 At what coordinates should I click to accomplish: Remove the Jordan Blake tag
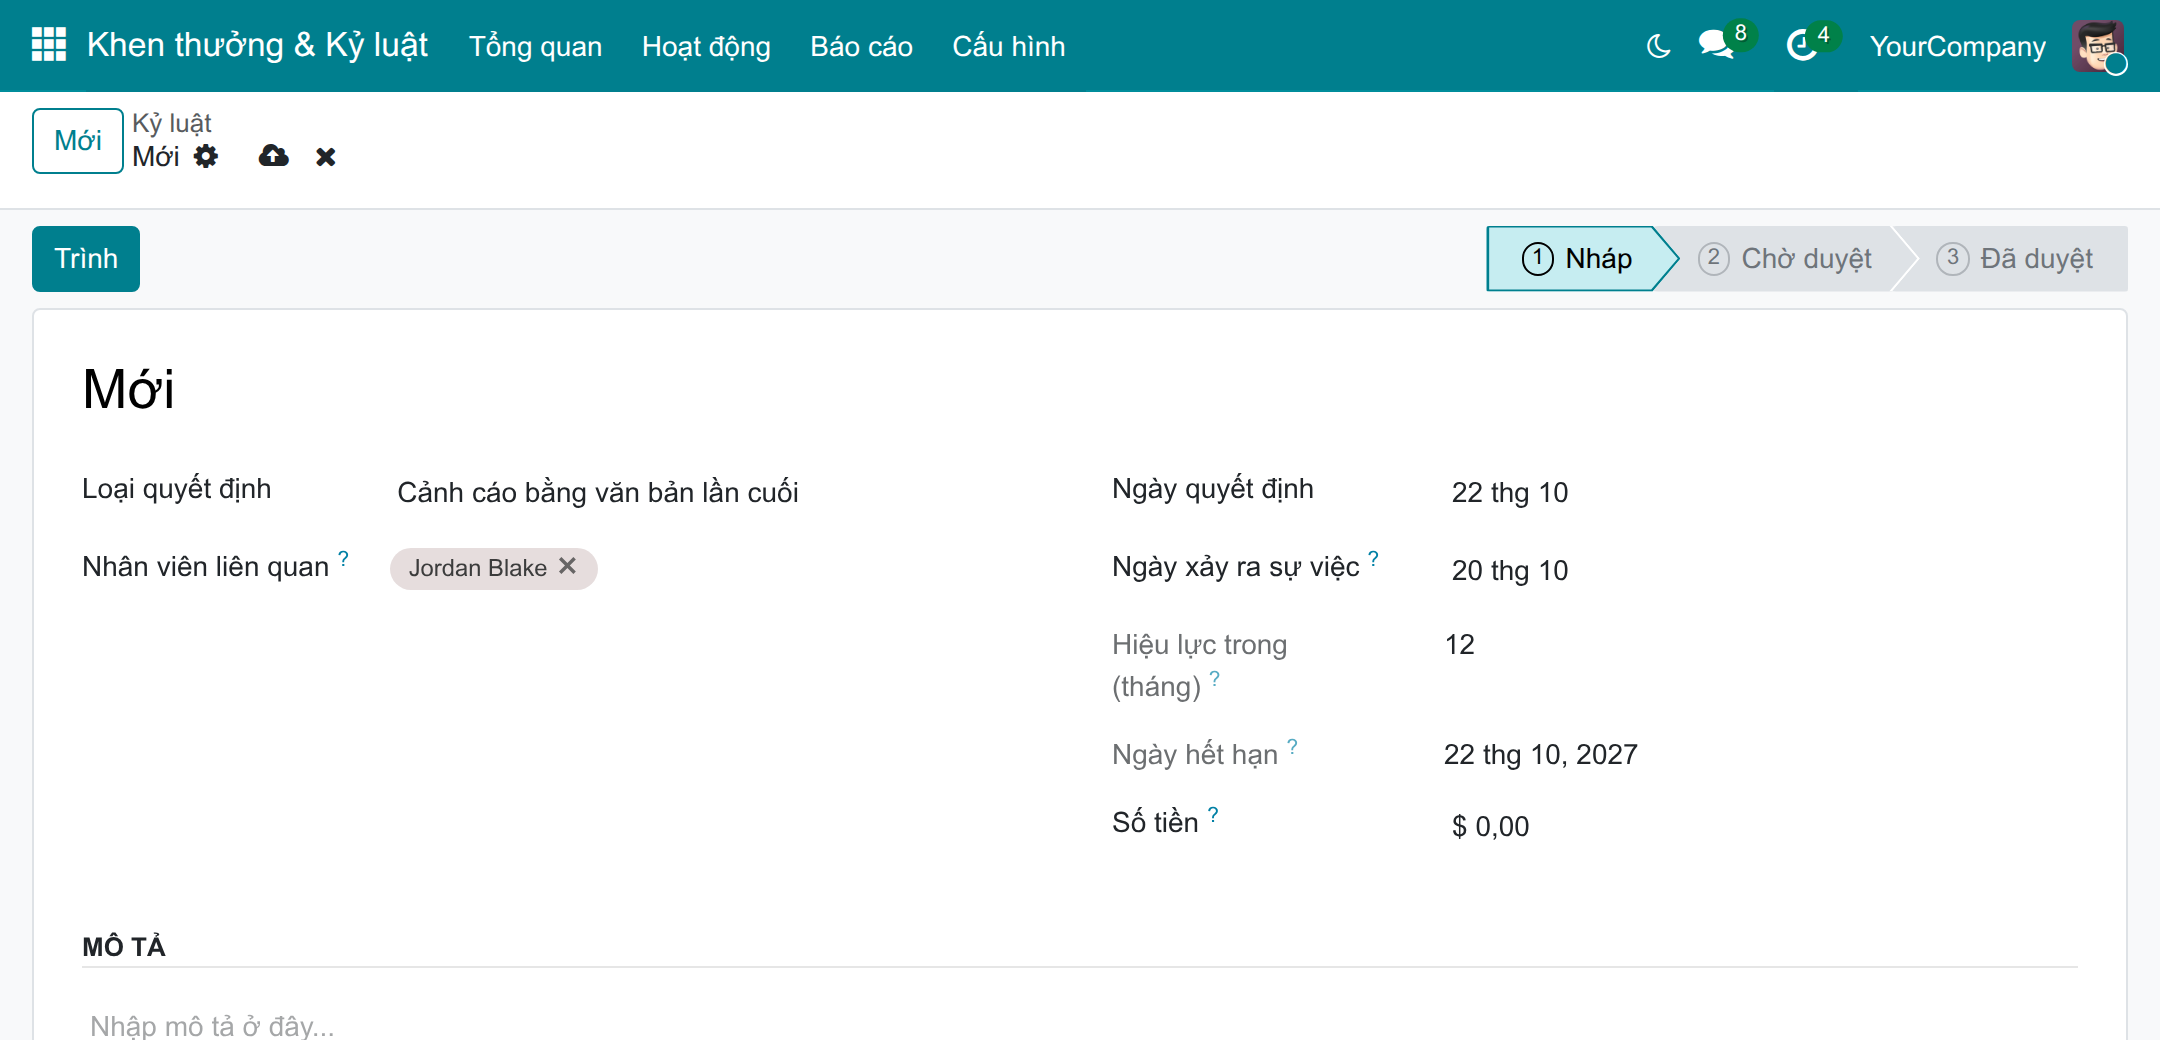pos(567,566)
